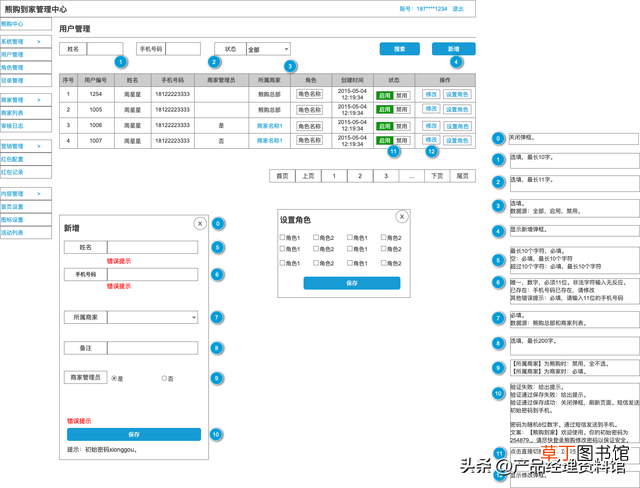Click 修改 for user 1005
The width and height of the screenshot is (640, 488).
coord(431,109)
